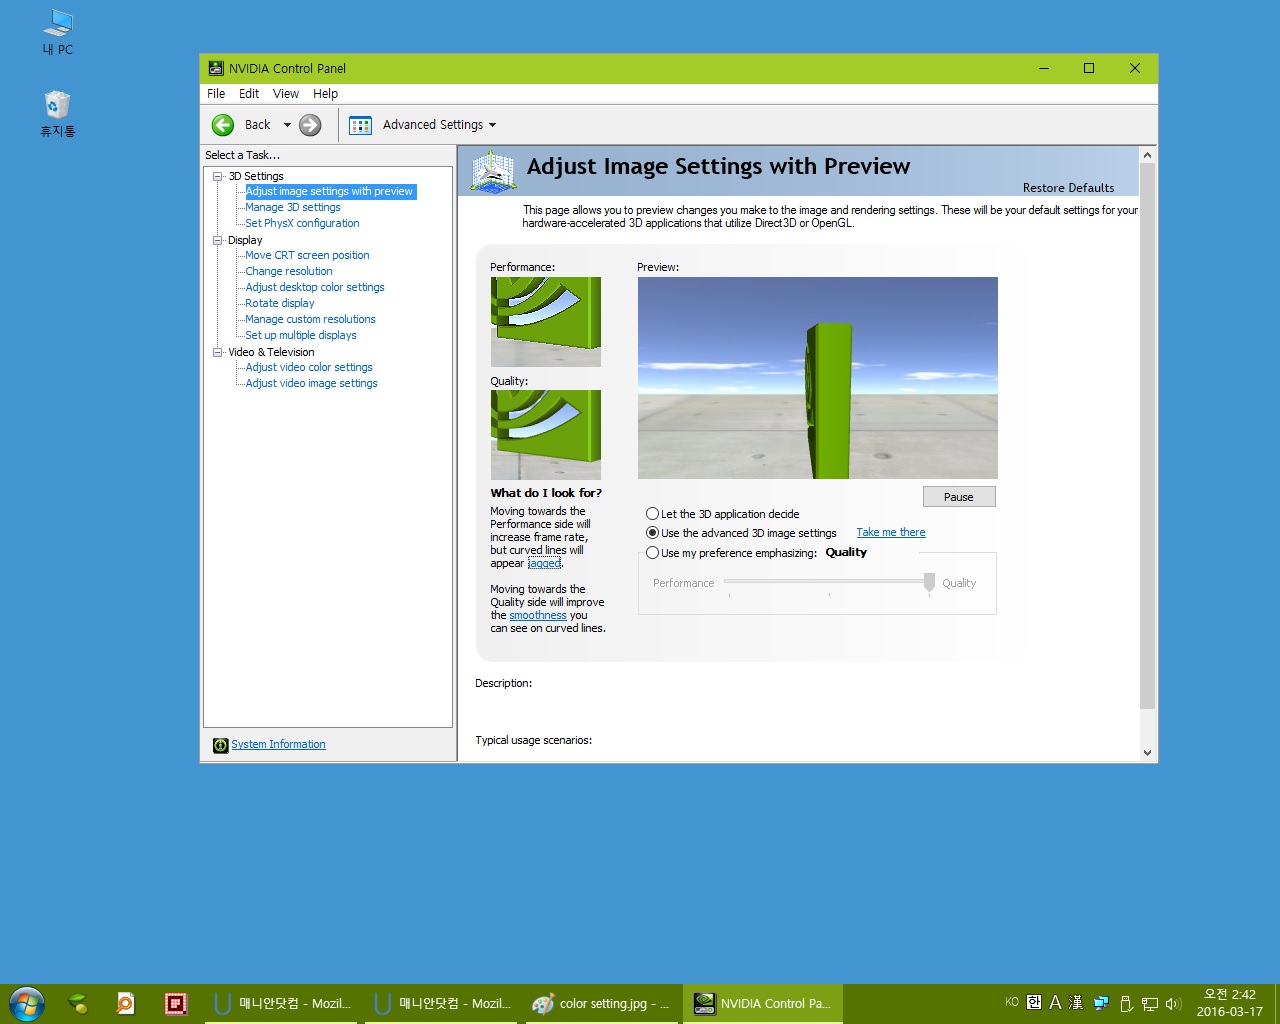Click the smoothness glossary link
Screen dimensions: 1280x1024
[538, 616]
